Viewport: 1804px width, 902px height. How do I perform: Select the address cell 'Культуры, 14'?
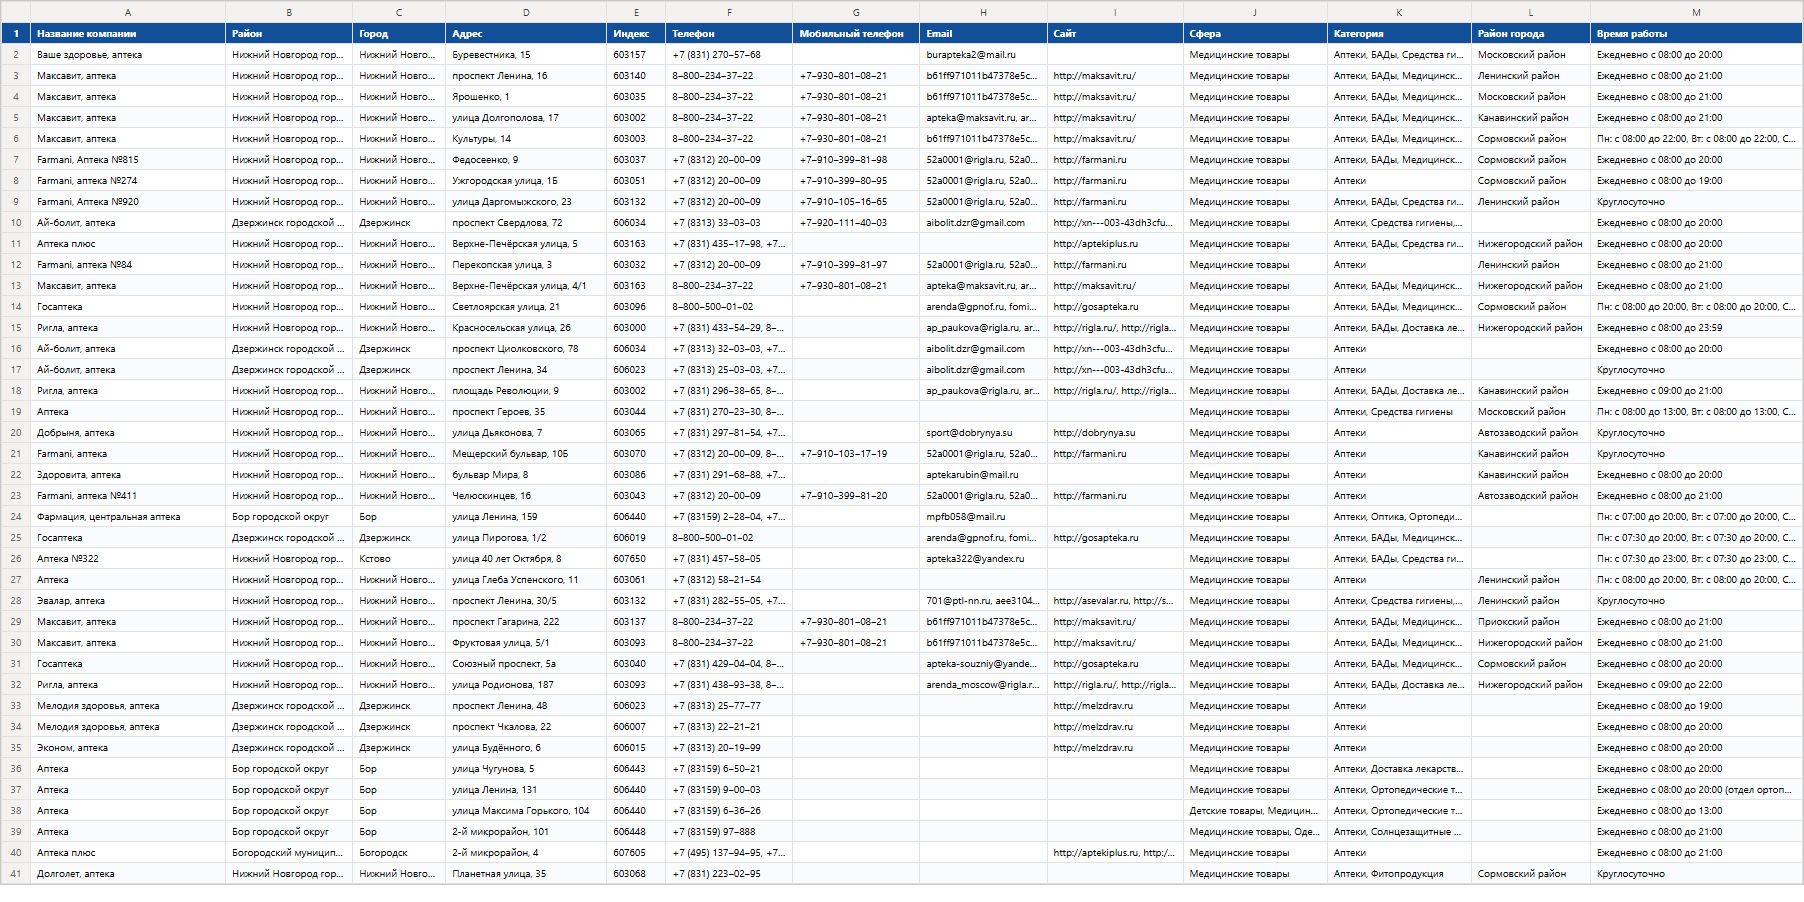tap(526, 139)
